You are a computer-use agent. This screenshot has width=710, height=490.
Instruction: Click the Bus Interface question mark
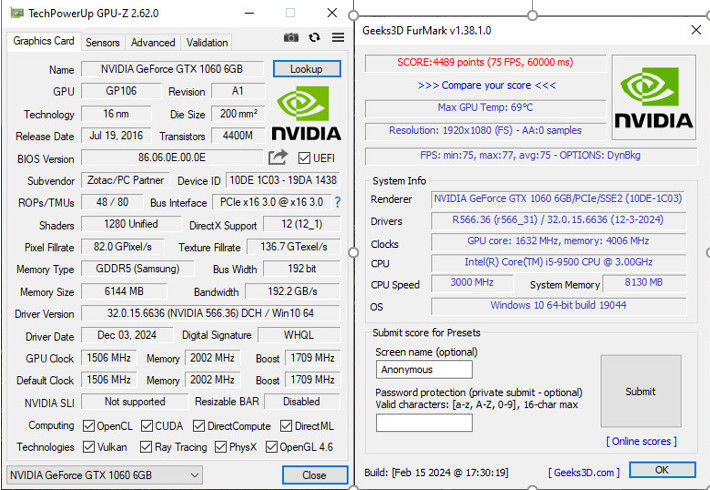coord(337,202)
